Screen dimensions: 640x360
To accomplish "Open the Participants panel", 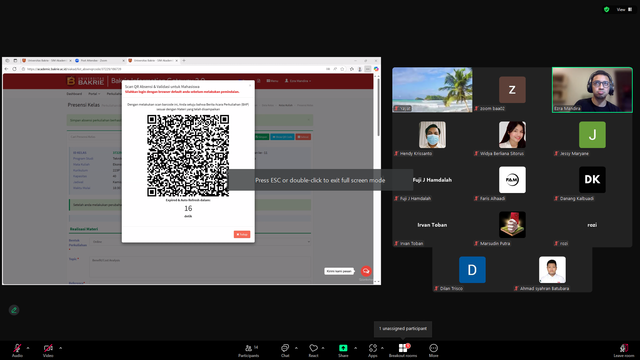I will [x=249, y=350].
